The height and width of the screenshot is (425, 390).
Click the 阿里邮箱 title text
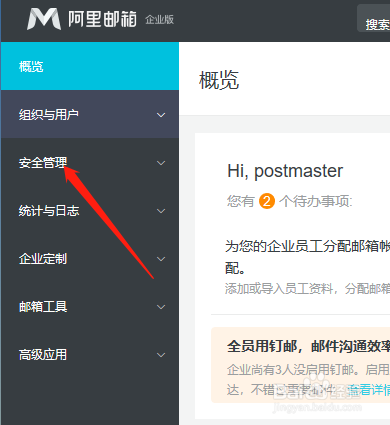tap(102, 19)
